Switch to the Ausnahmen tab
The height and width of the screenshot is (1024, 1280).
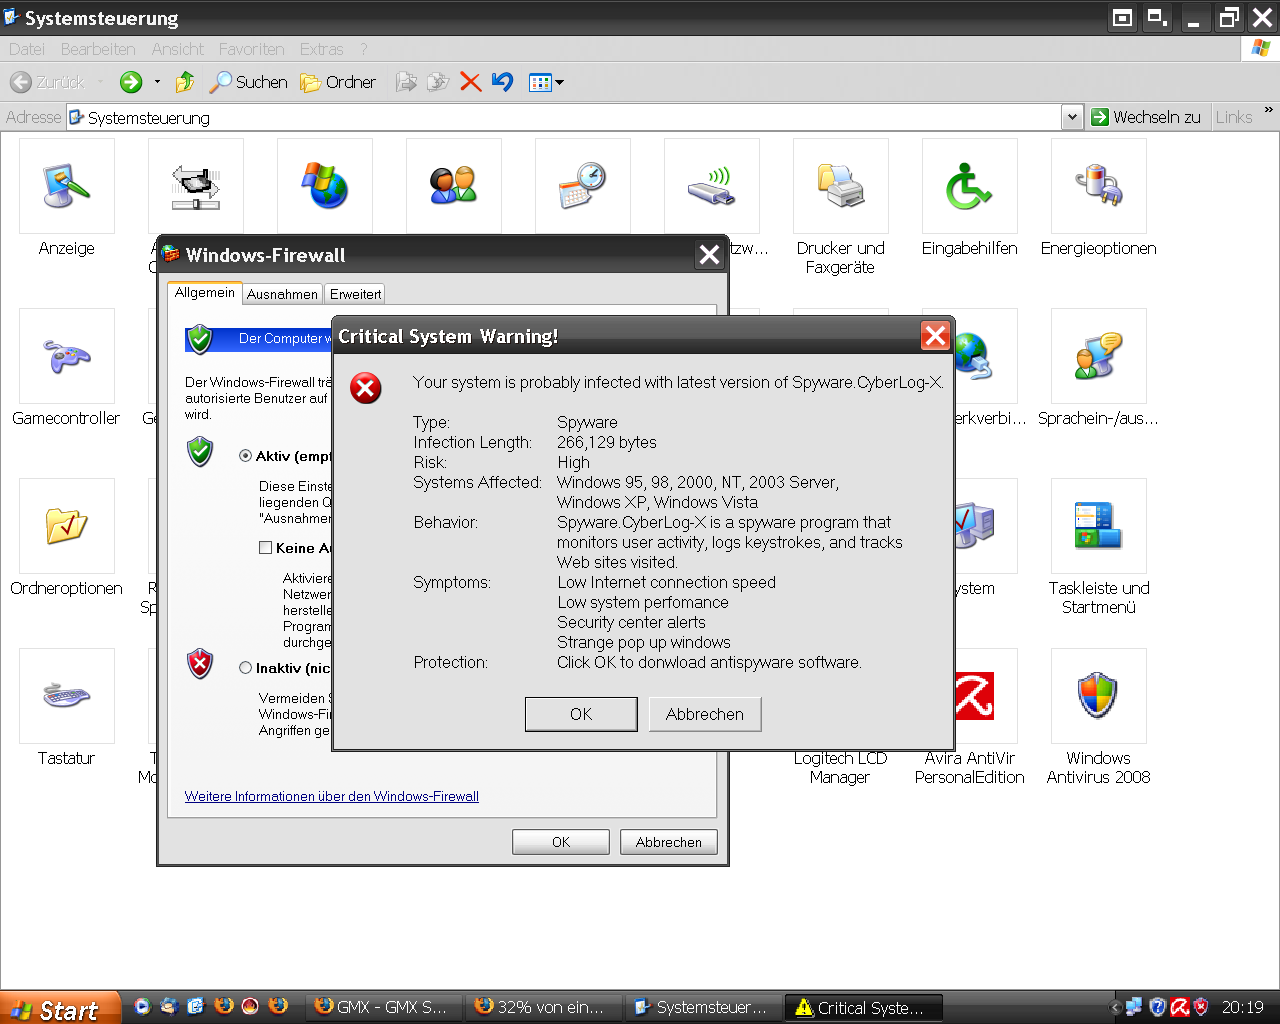pos(282,294)
